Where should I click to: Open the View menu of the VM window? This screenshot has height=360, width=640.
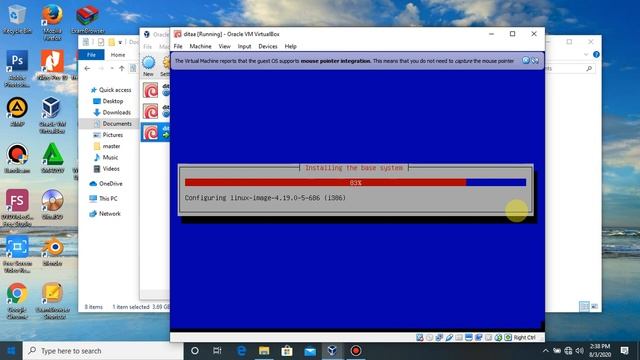click(224, 47)
